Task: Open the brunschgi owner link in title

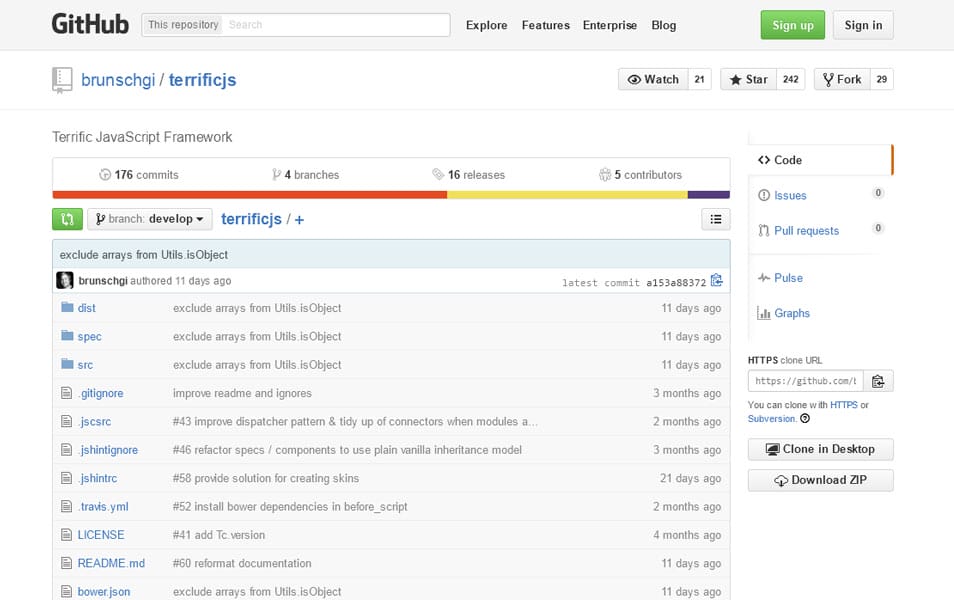Action: click(x=118, y=80)
